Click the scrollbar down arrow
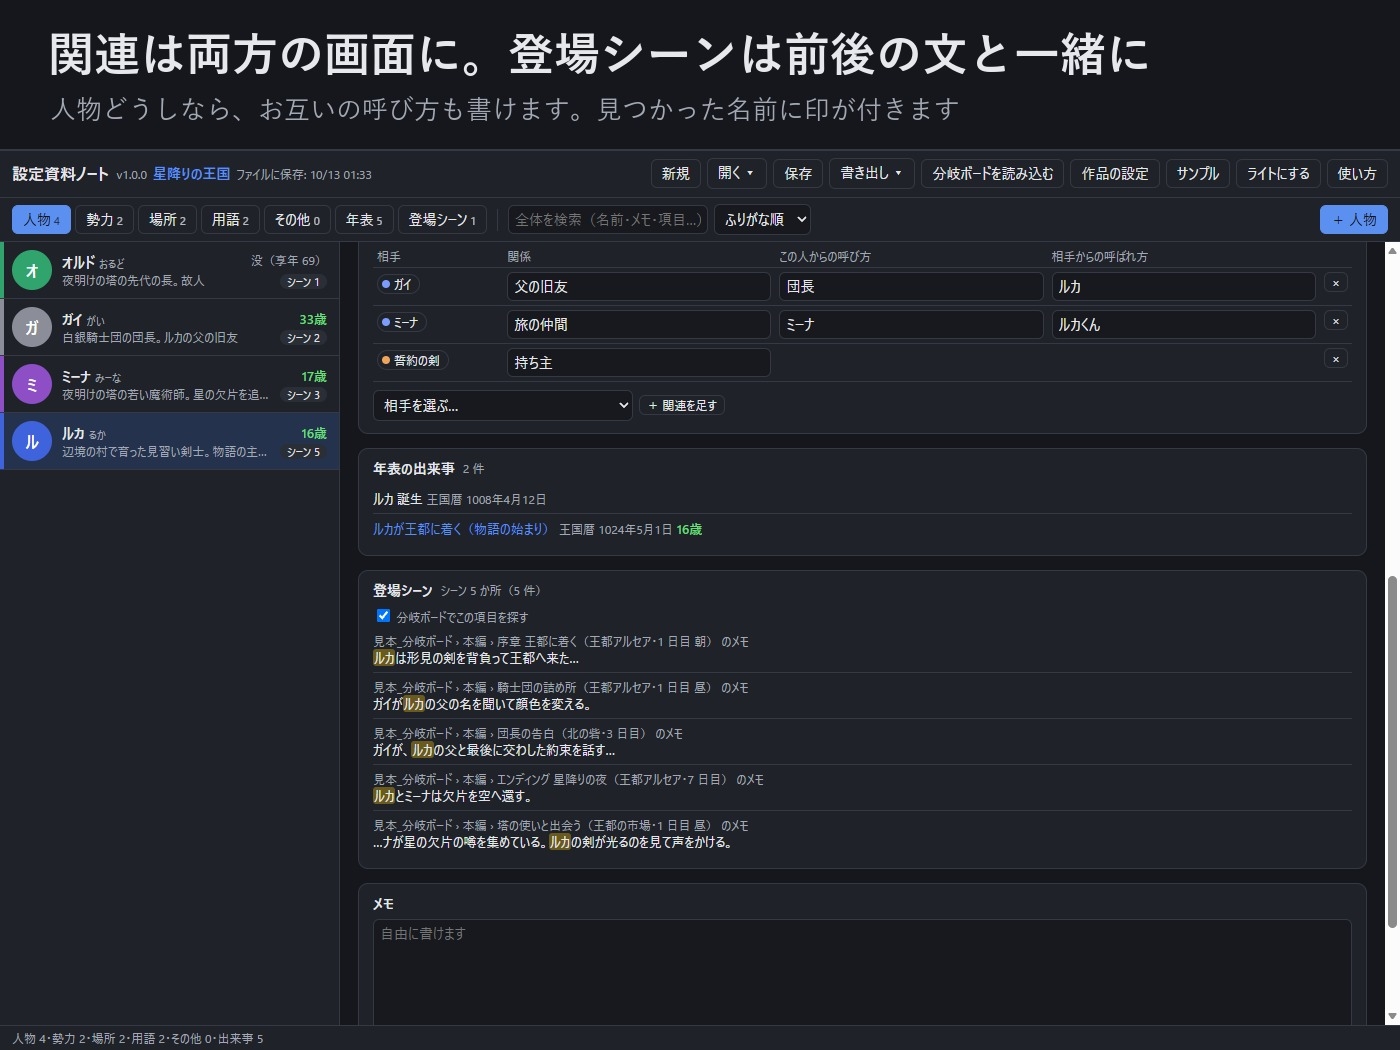The image size is (1400, 1050). (x=1391, y=1016)
